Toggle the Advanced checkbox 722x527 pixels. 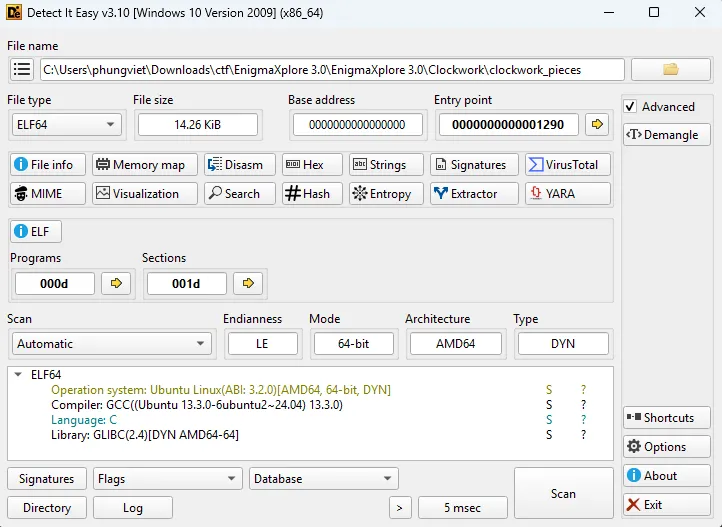click(x=631, y=107)
